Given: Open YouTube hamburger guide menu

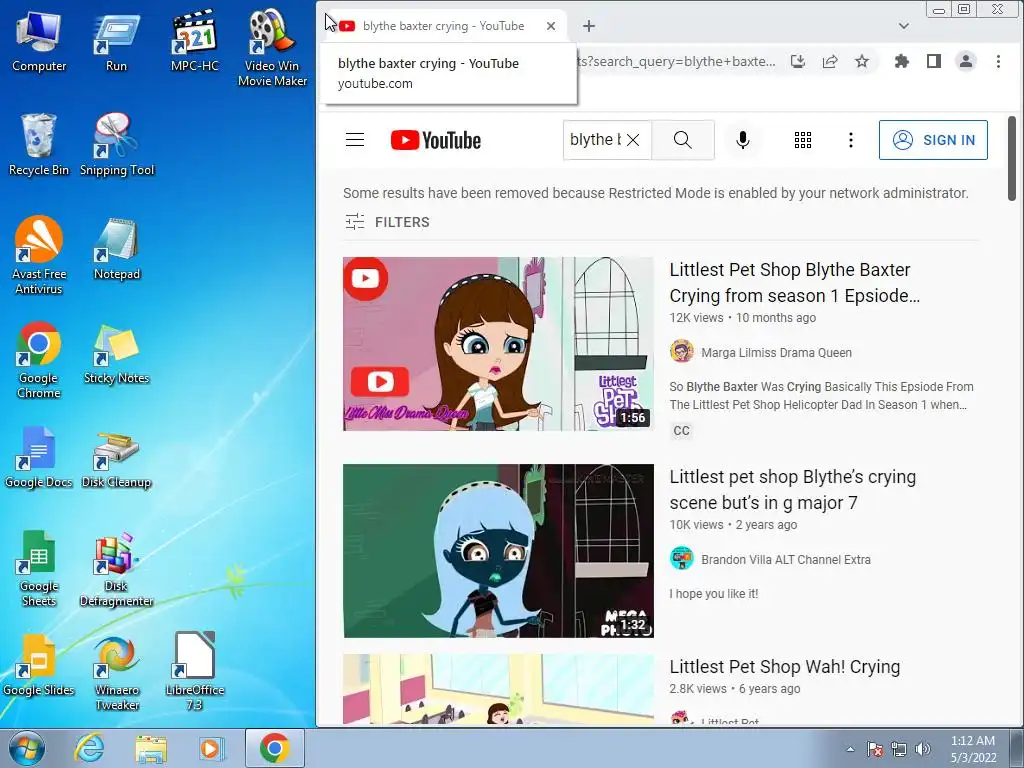Looking at the screenshot, I should point(355,140).
